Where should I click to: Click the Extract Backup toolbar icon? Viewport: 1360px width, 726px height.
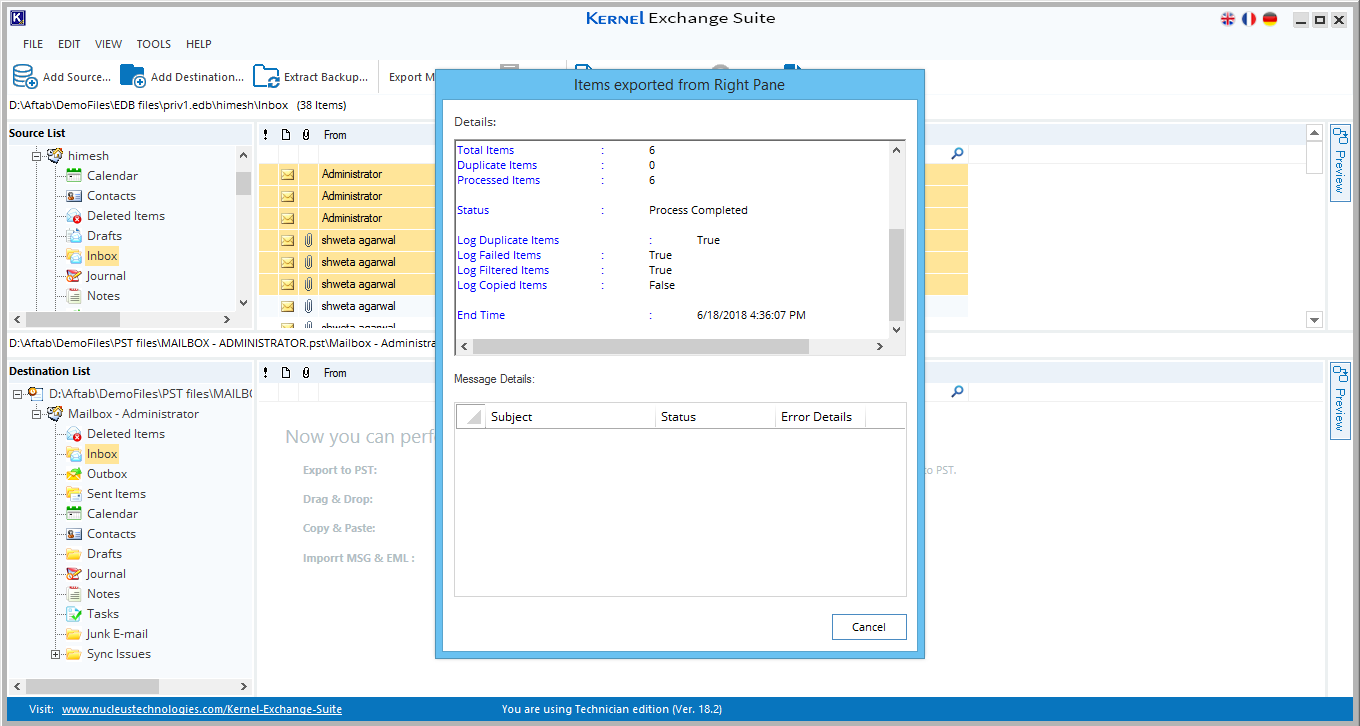pos(266,76)
